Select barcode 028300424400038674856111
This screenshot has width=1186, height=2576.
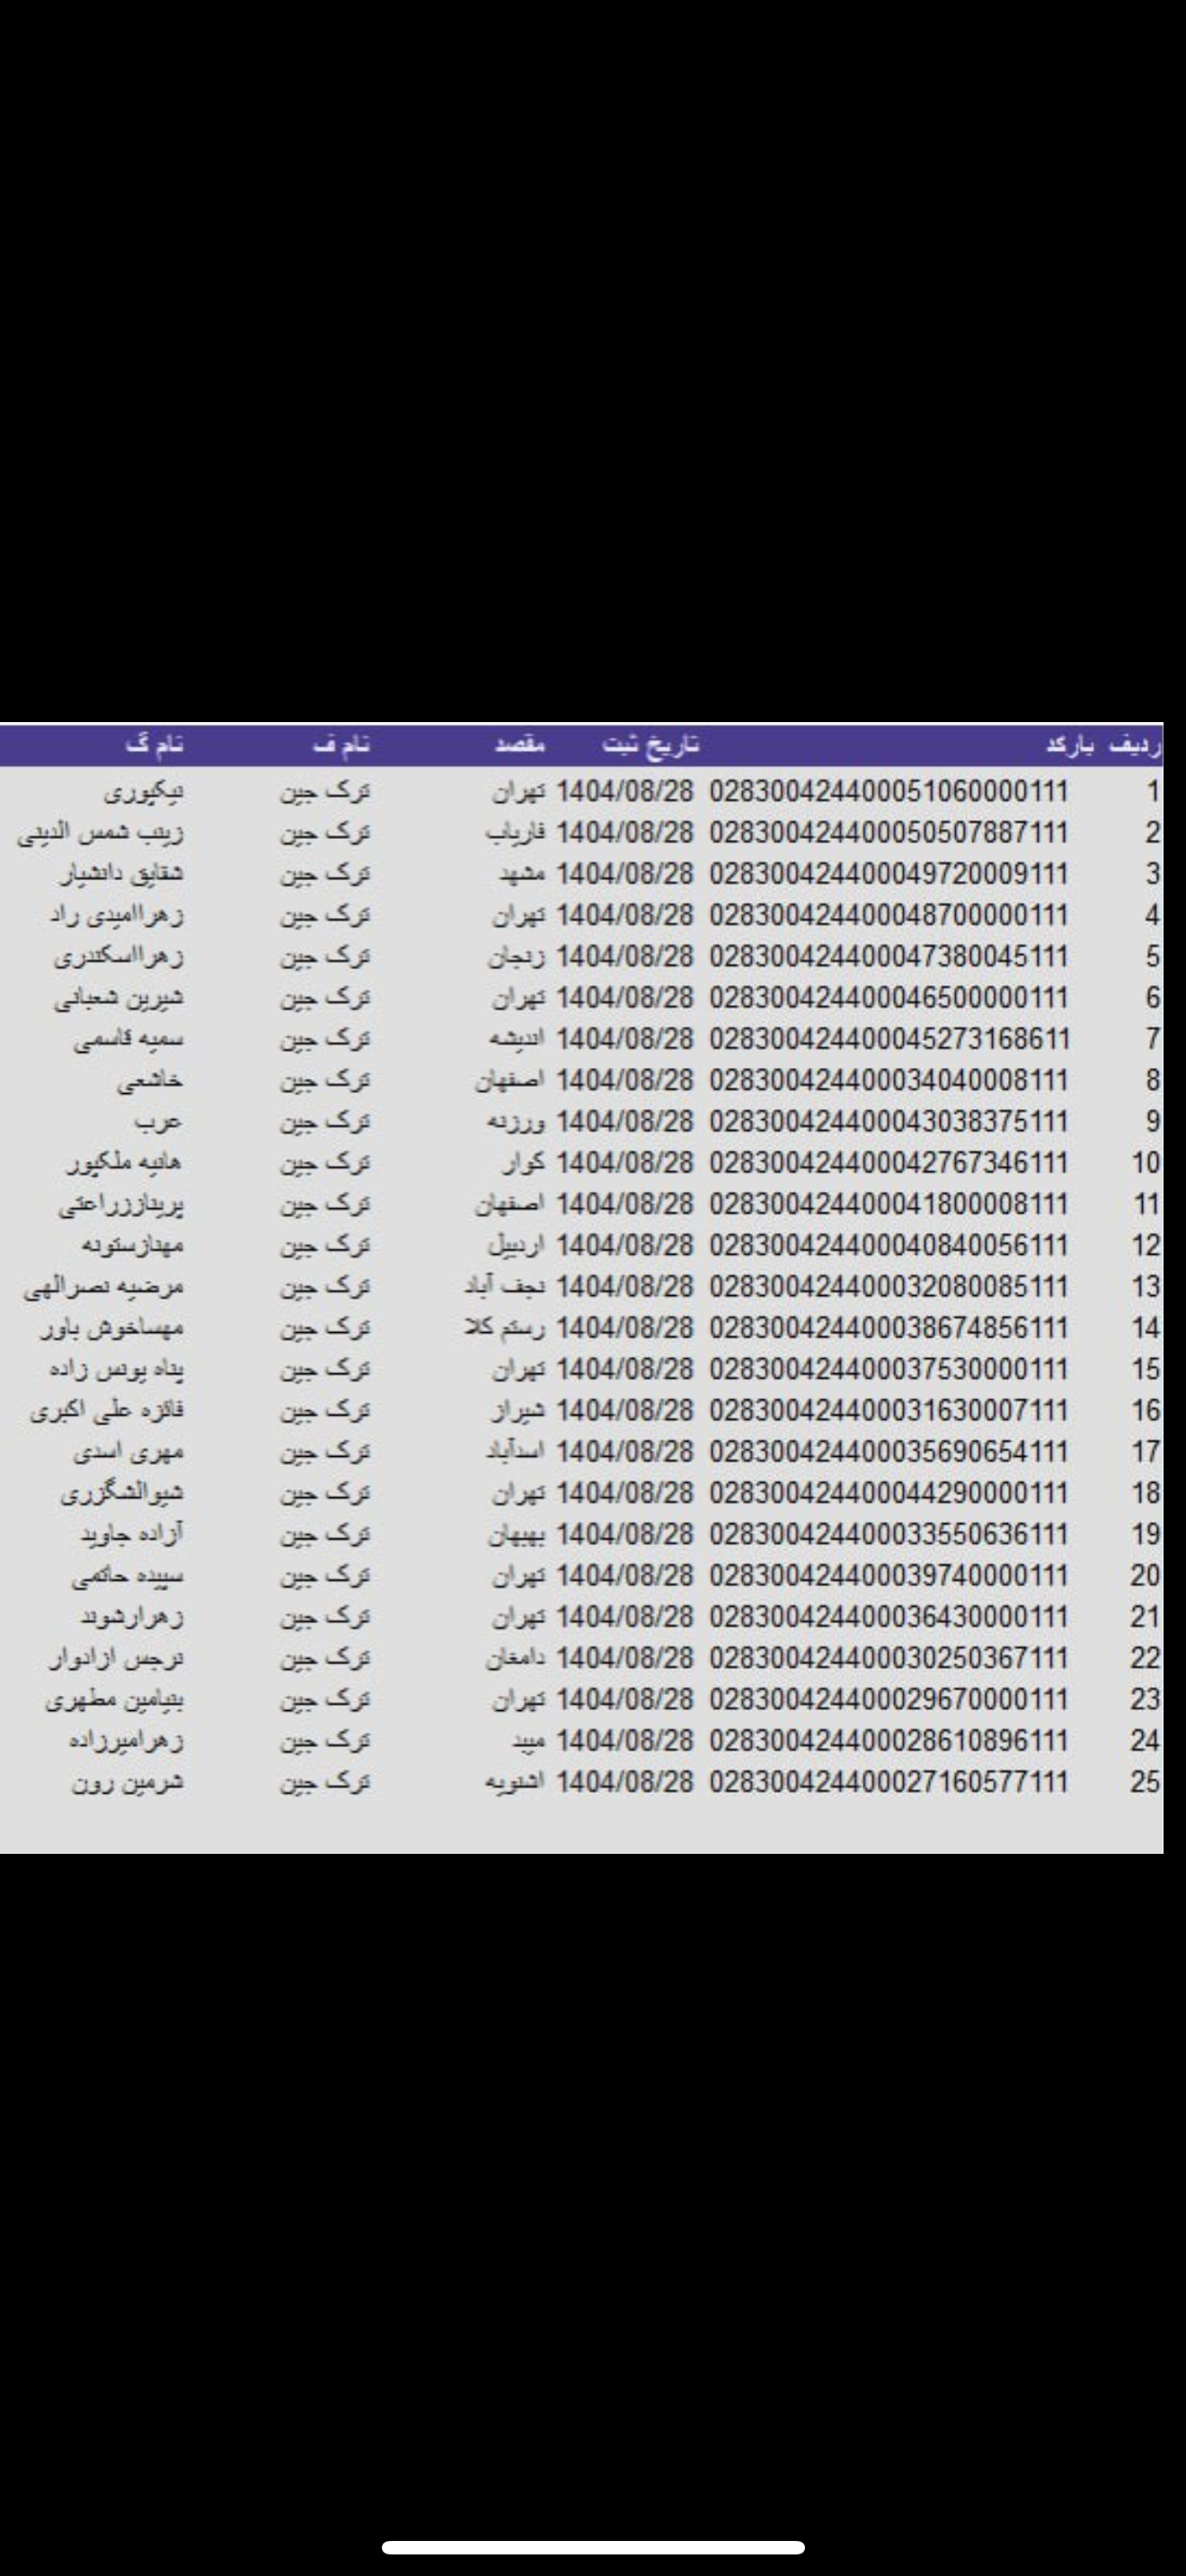[x=888, y=1328]
